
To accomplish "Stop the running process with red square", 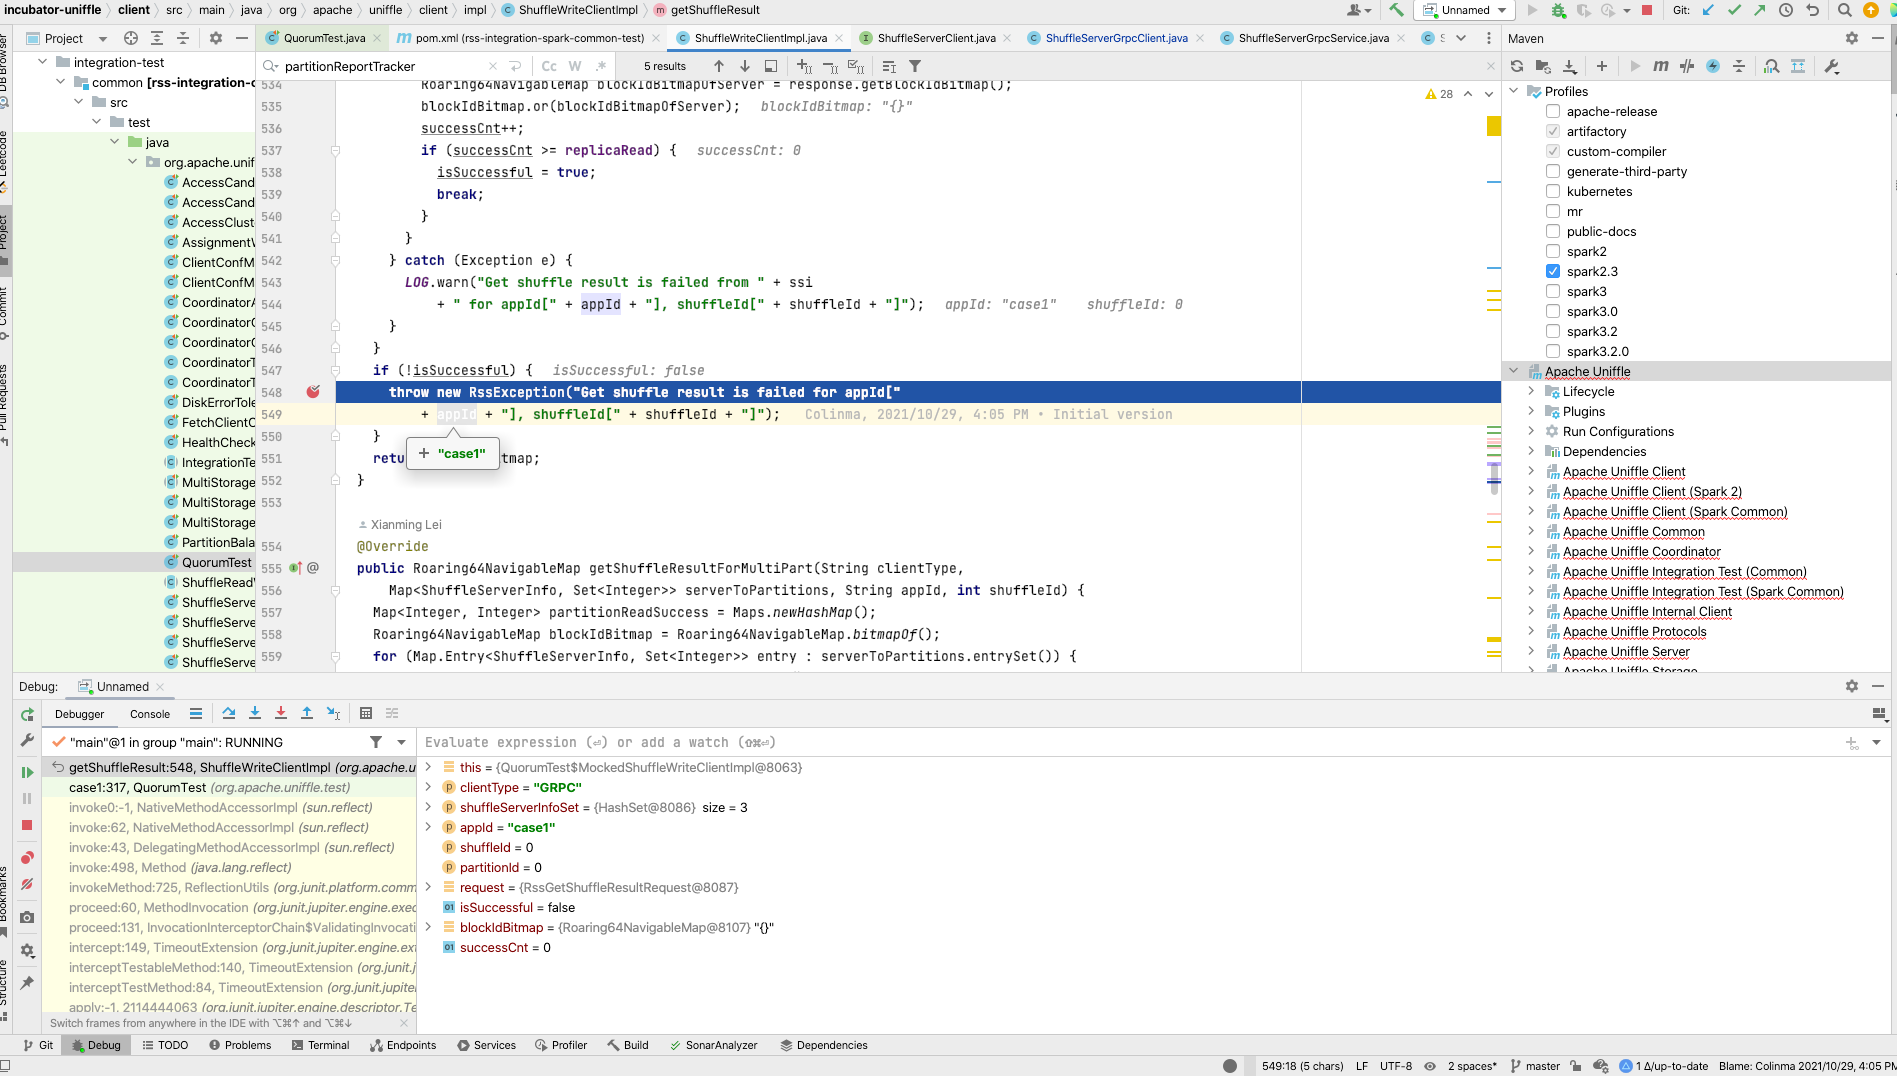I will click(x=1647, y=10).
